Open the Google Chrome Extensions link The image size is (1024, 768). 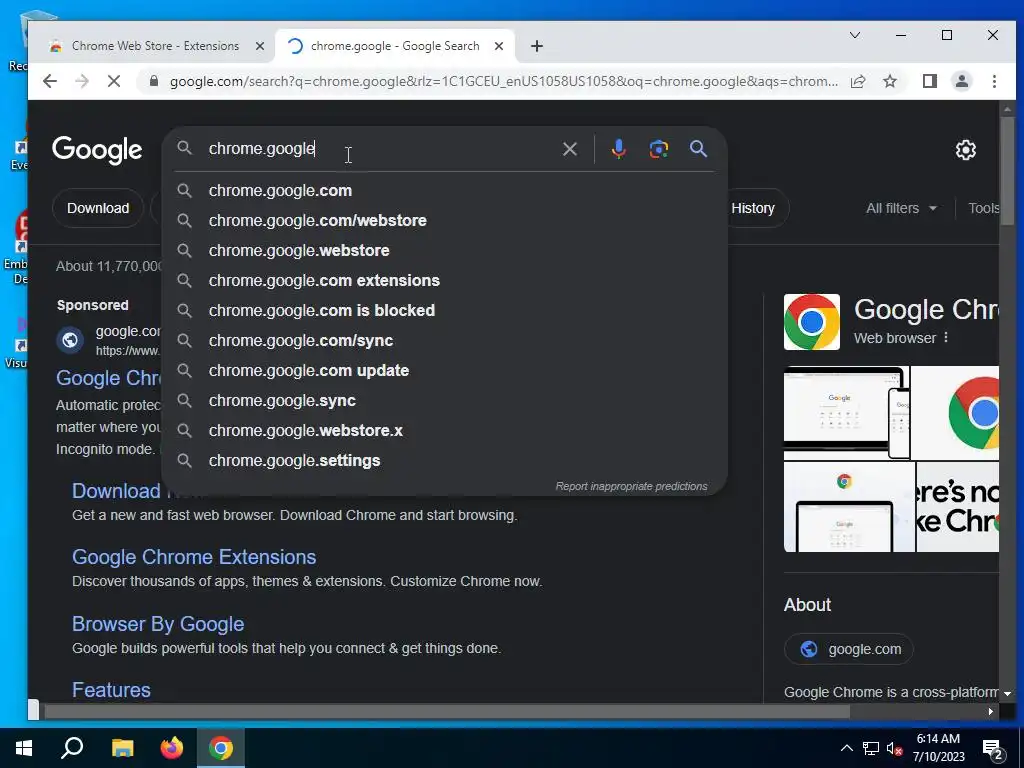(194, 557)
